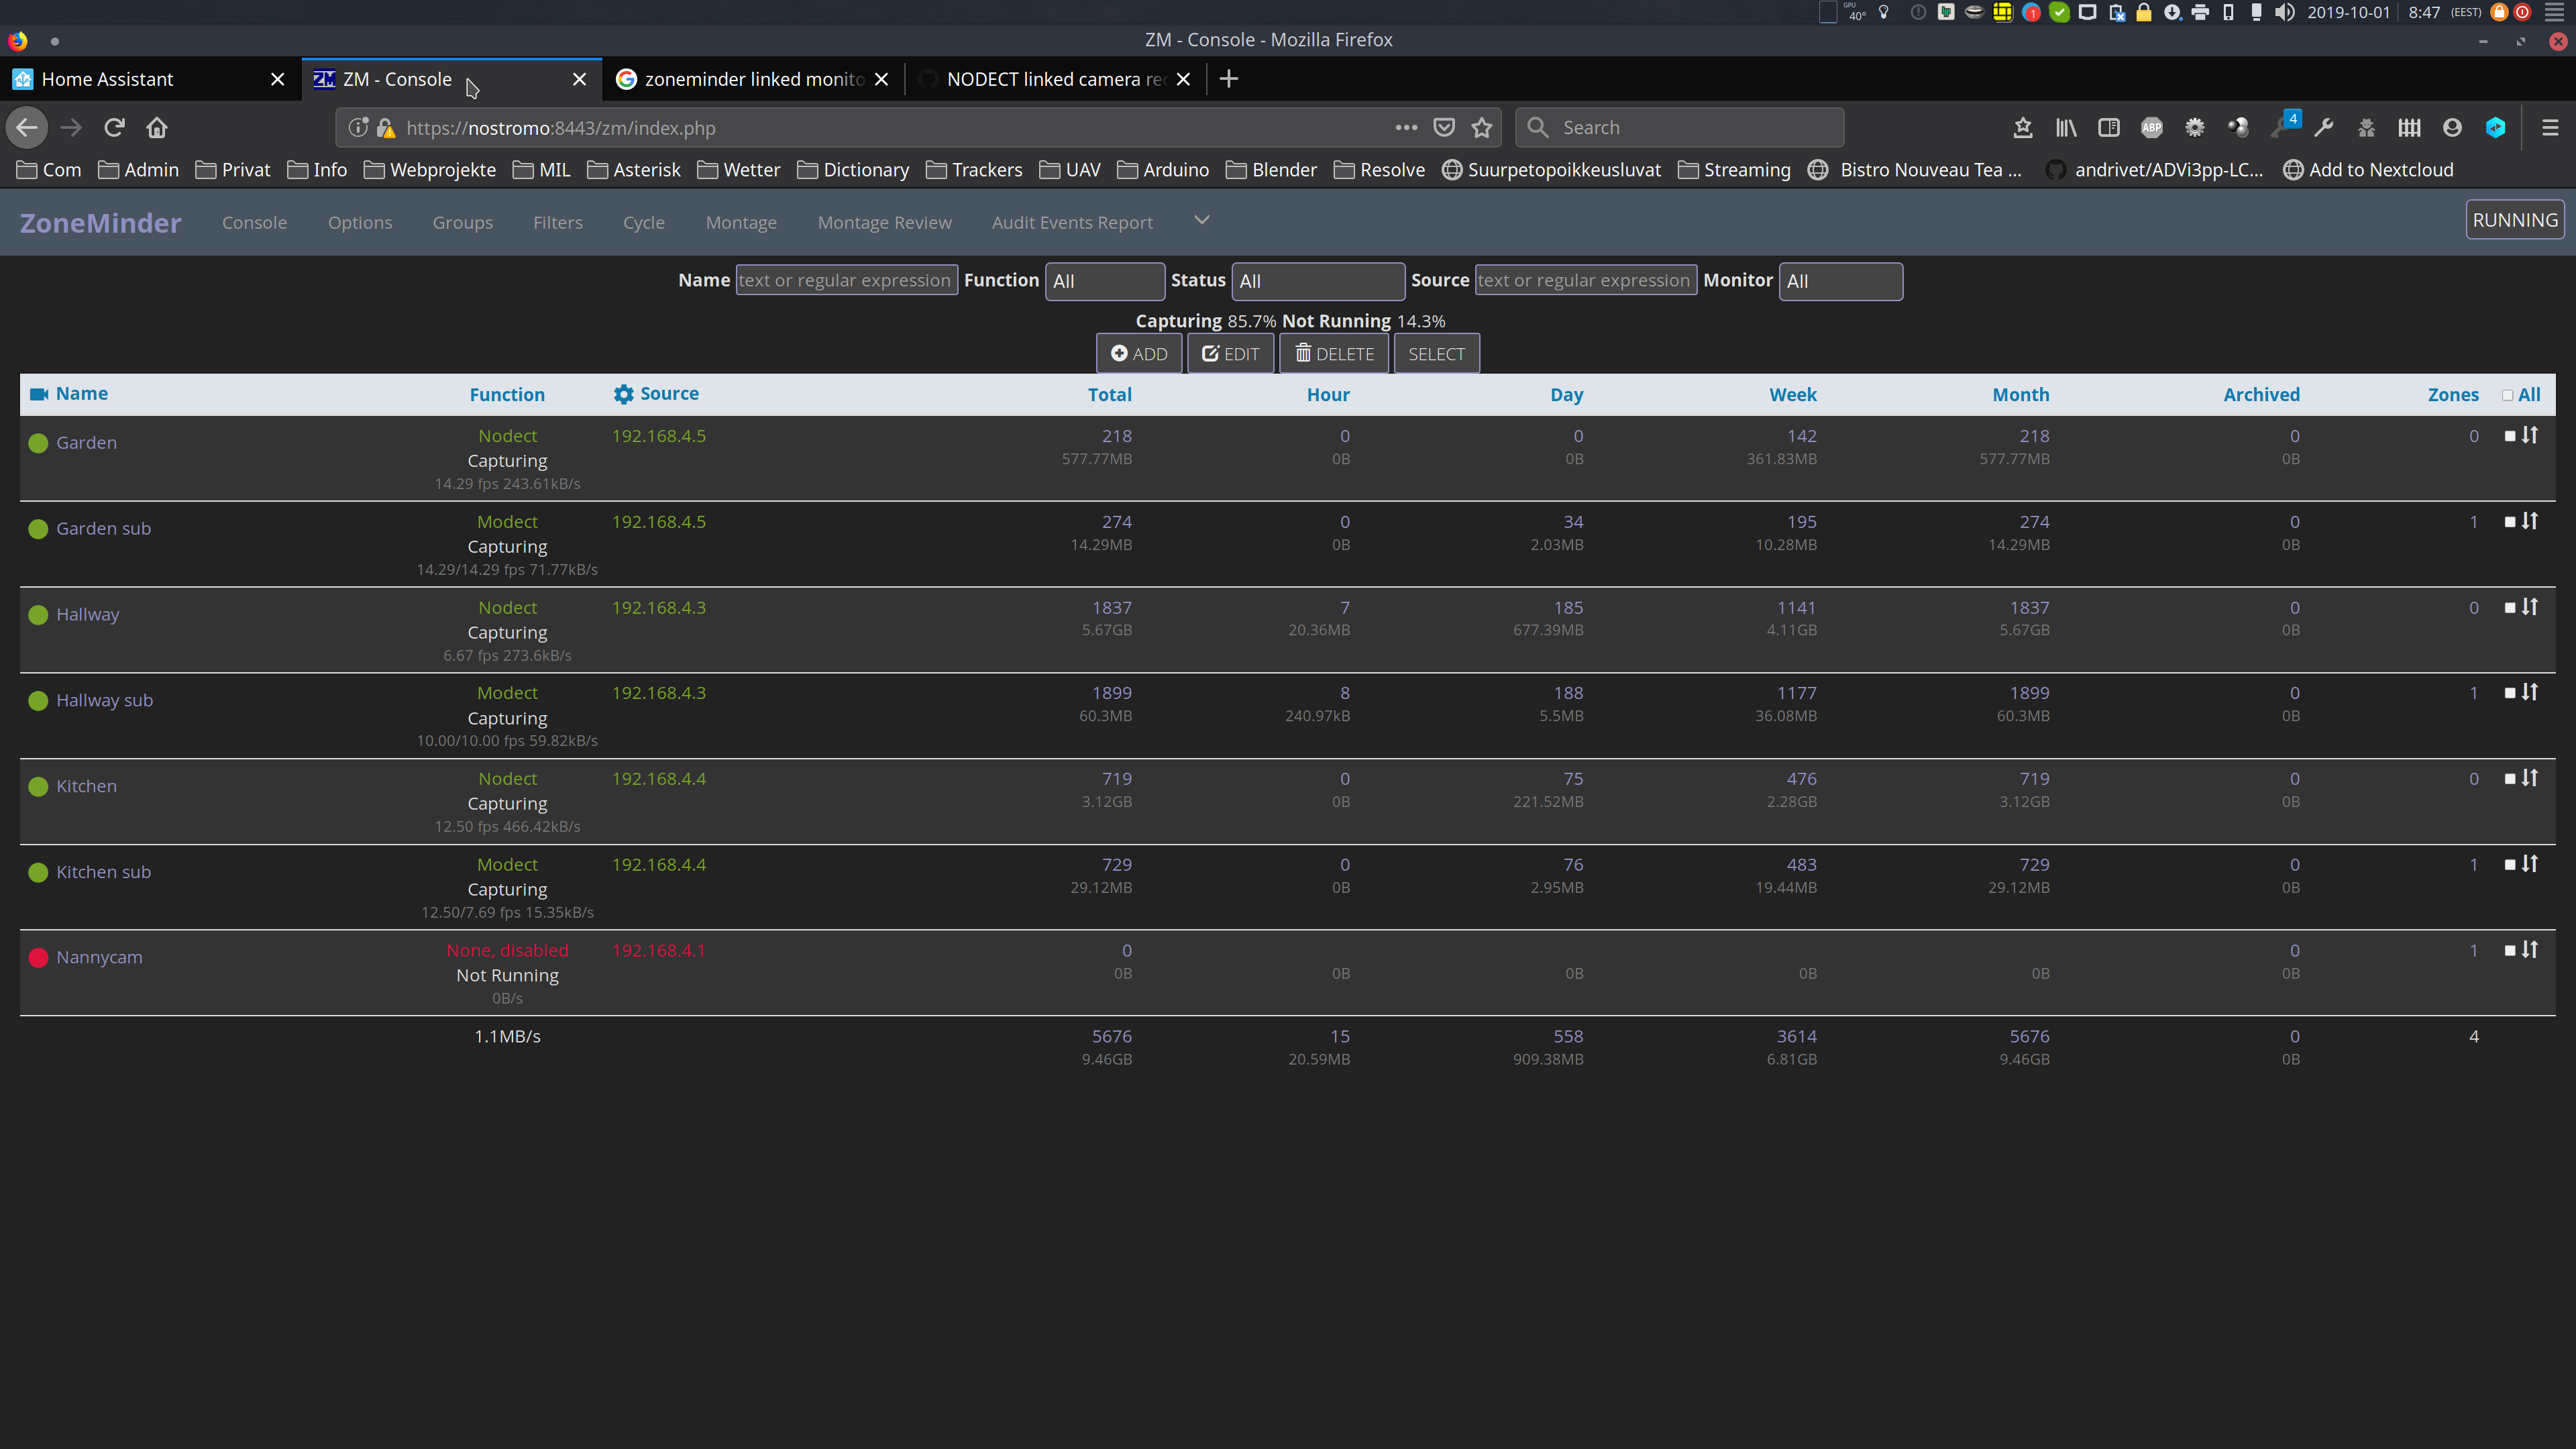Open the Audit Events Report menu item
Viewport: 2576px width, 1449px height.
pyautogui.click(x=1072, y=222)
